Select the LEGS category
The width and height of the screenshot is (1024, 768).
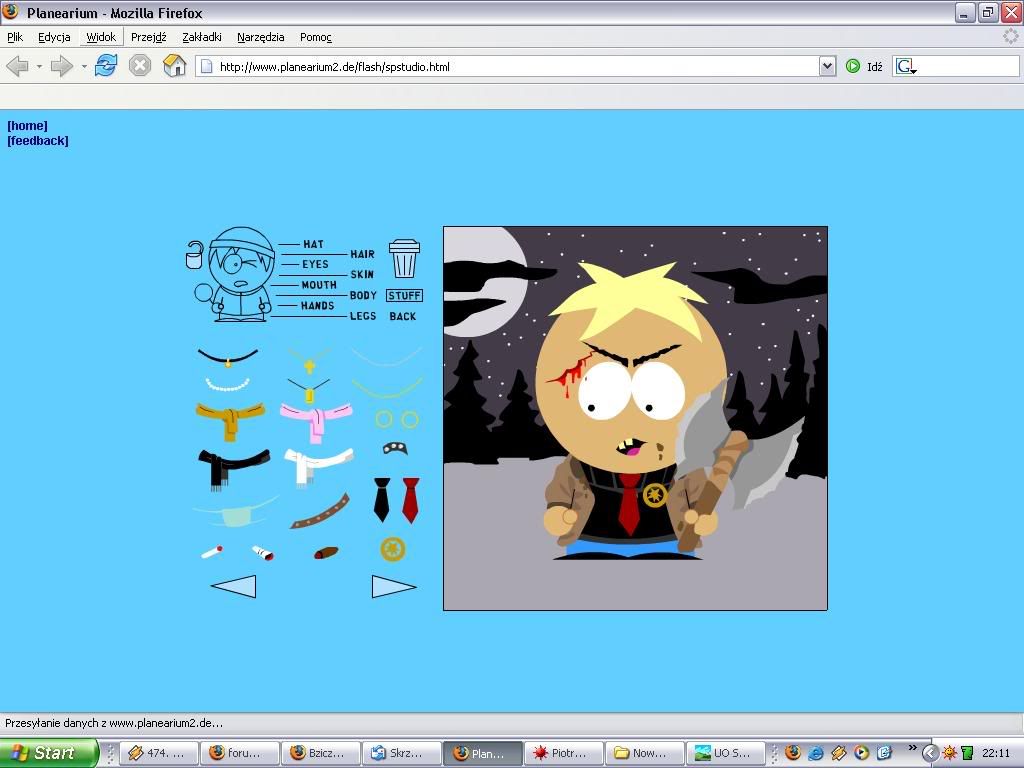click(363, 316)
